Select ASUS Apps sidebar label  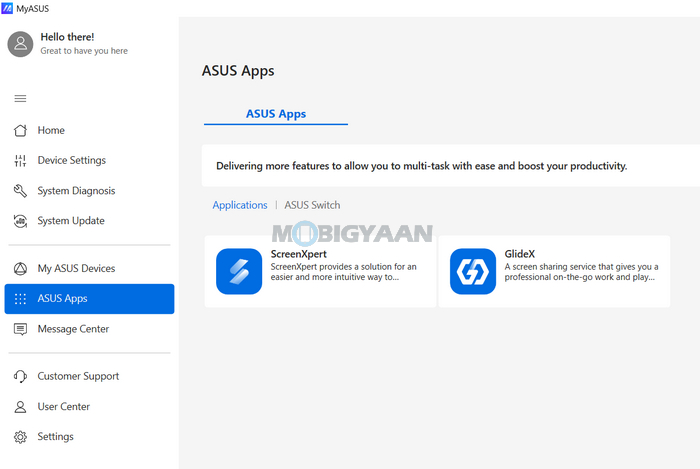pos(62,299)
